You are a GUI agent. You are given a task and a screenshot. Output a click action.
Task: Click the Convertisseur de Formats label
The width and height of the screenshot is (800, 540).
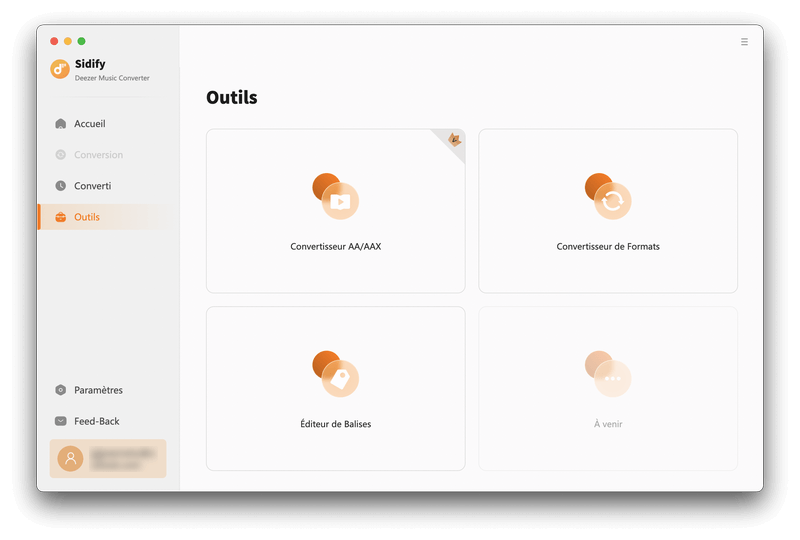(x=608, y=247)
